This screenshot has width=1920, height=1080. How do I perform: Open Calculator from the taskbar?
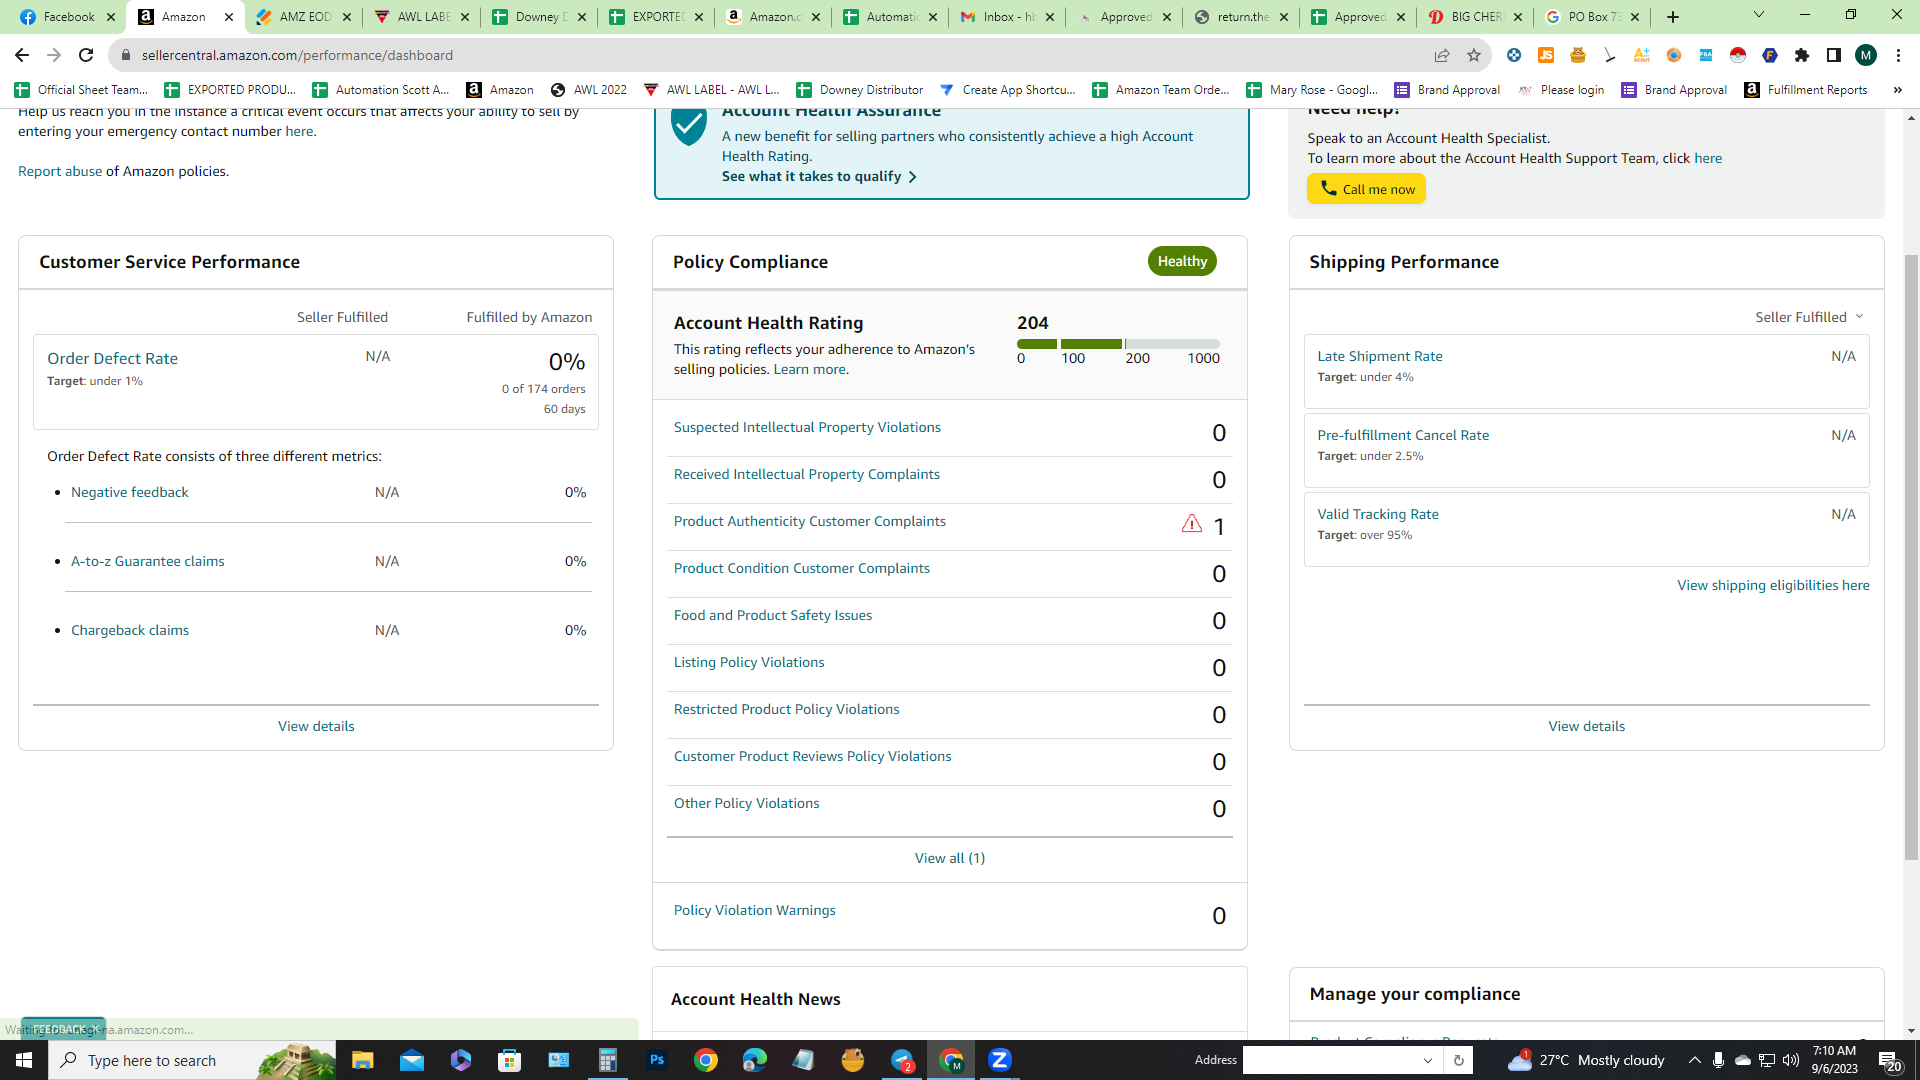click(607, 1060)
